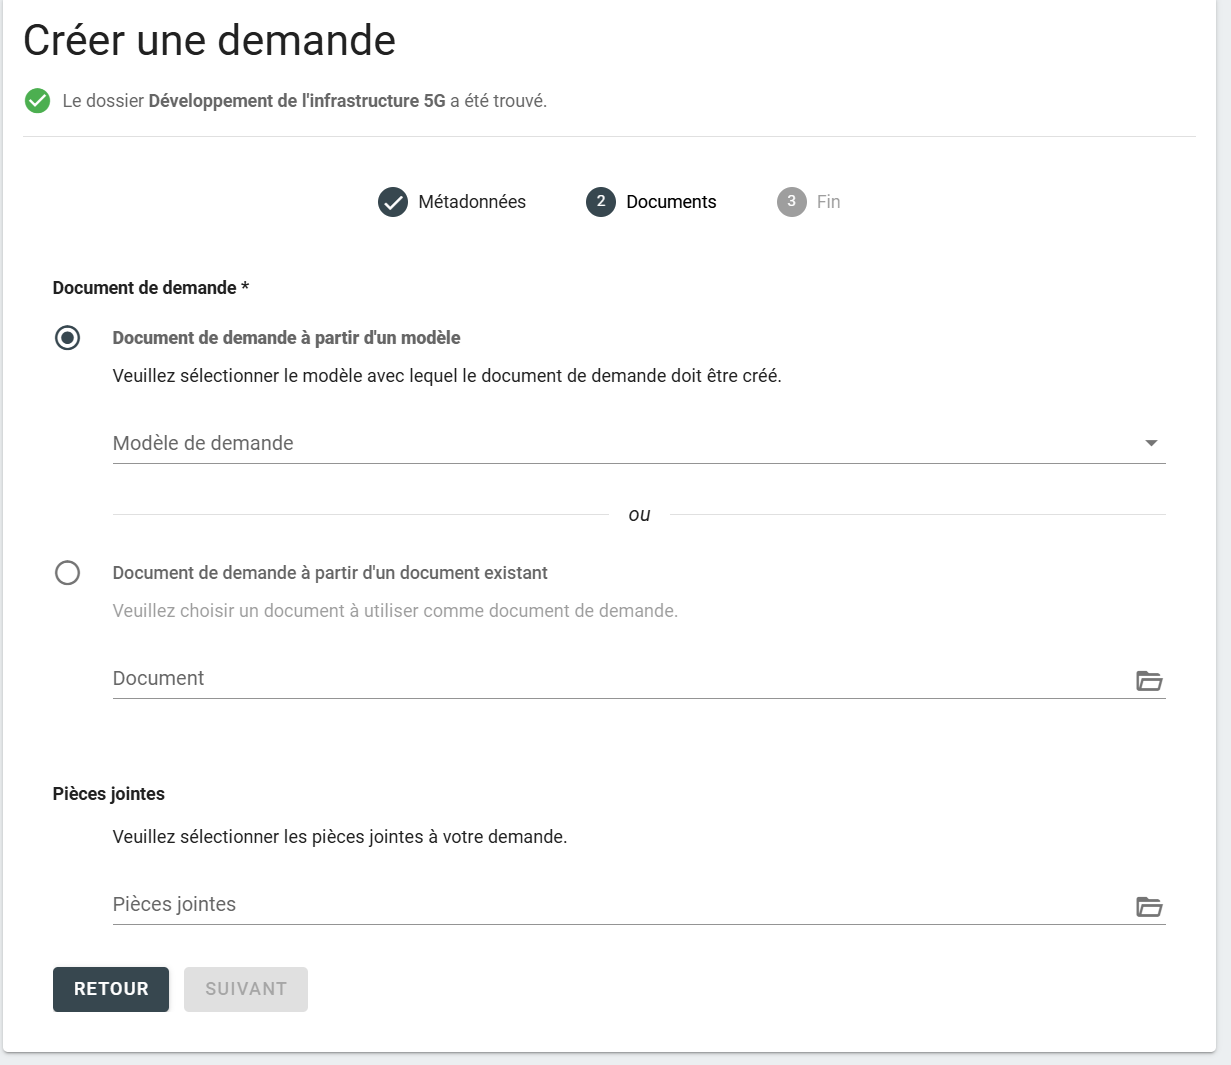Select radio button for document from model
Image resolution: width=1231 pixels, height=1065 pixels.
67,338
